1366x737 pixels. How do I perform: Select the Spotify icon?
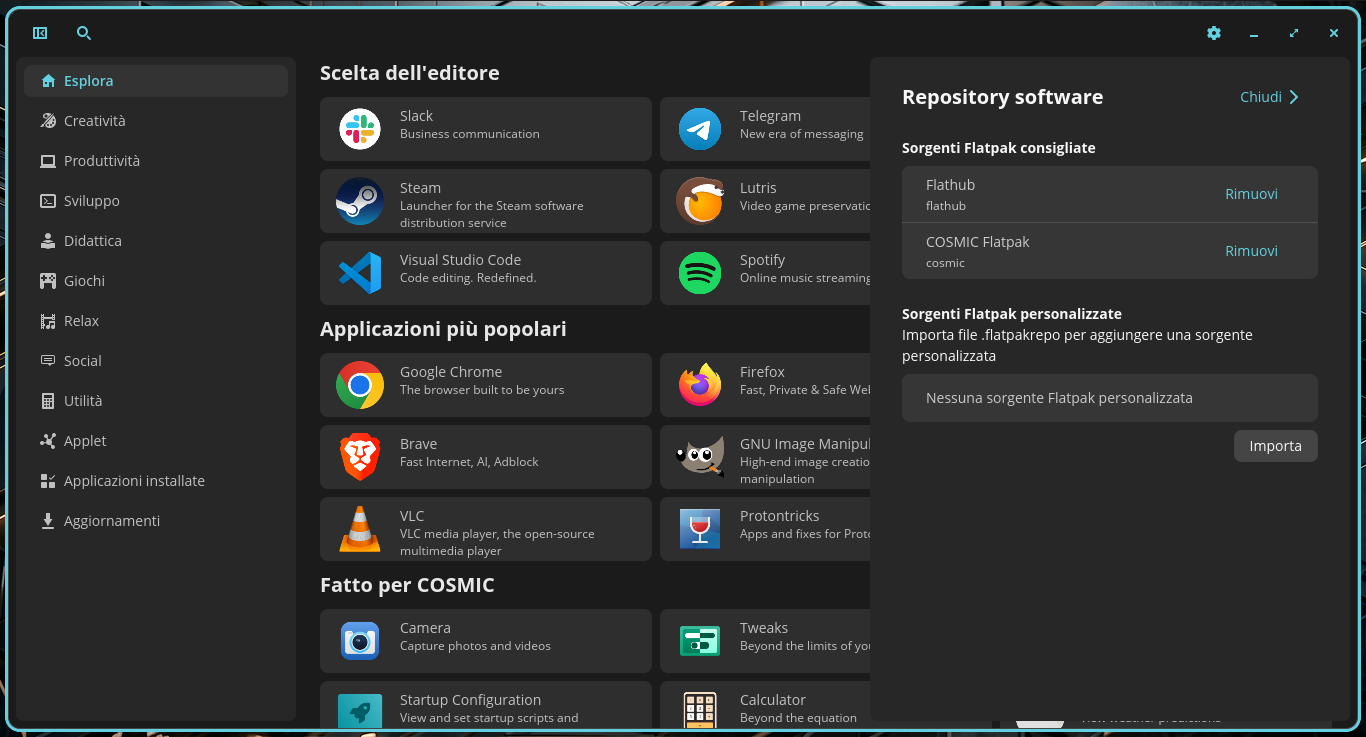pos(700,273)
